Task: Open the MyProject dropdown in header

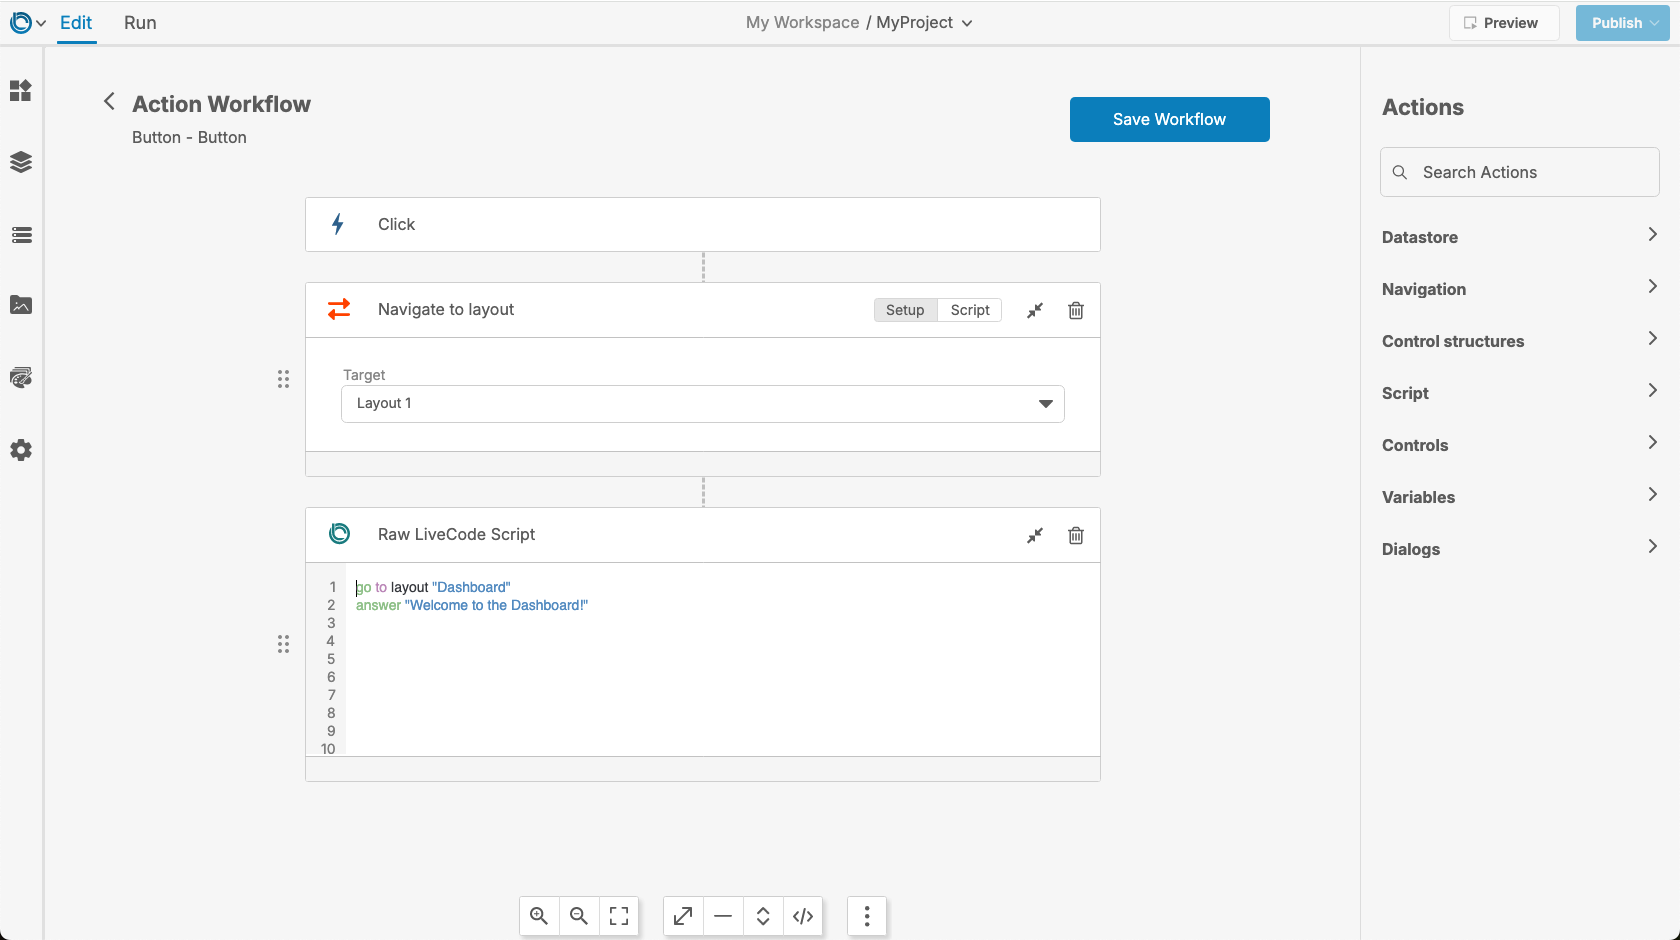Action: tap(924, 23)
